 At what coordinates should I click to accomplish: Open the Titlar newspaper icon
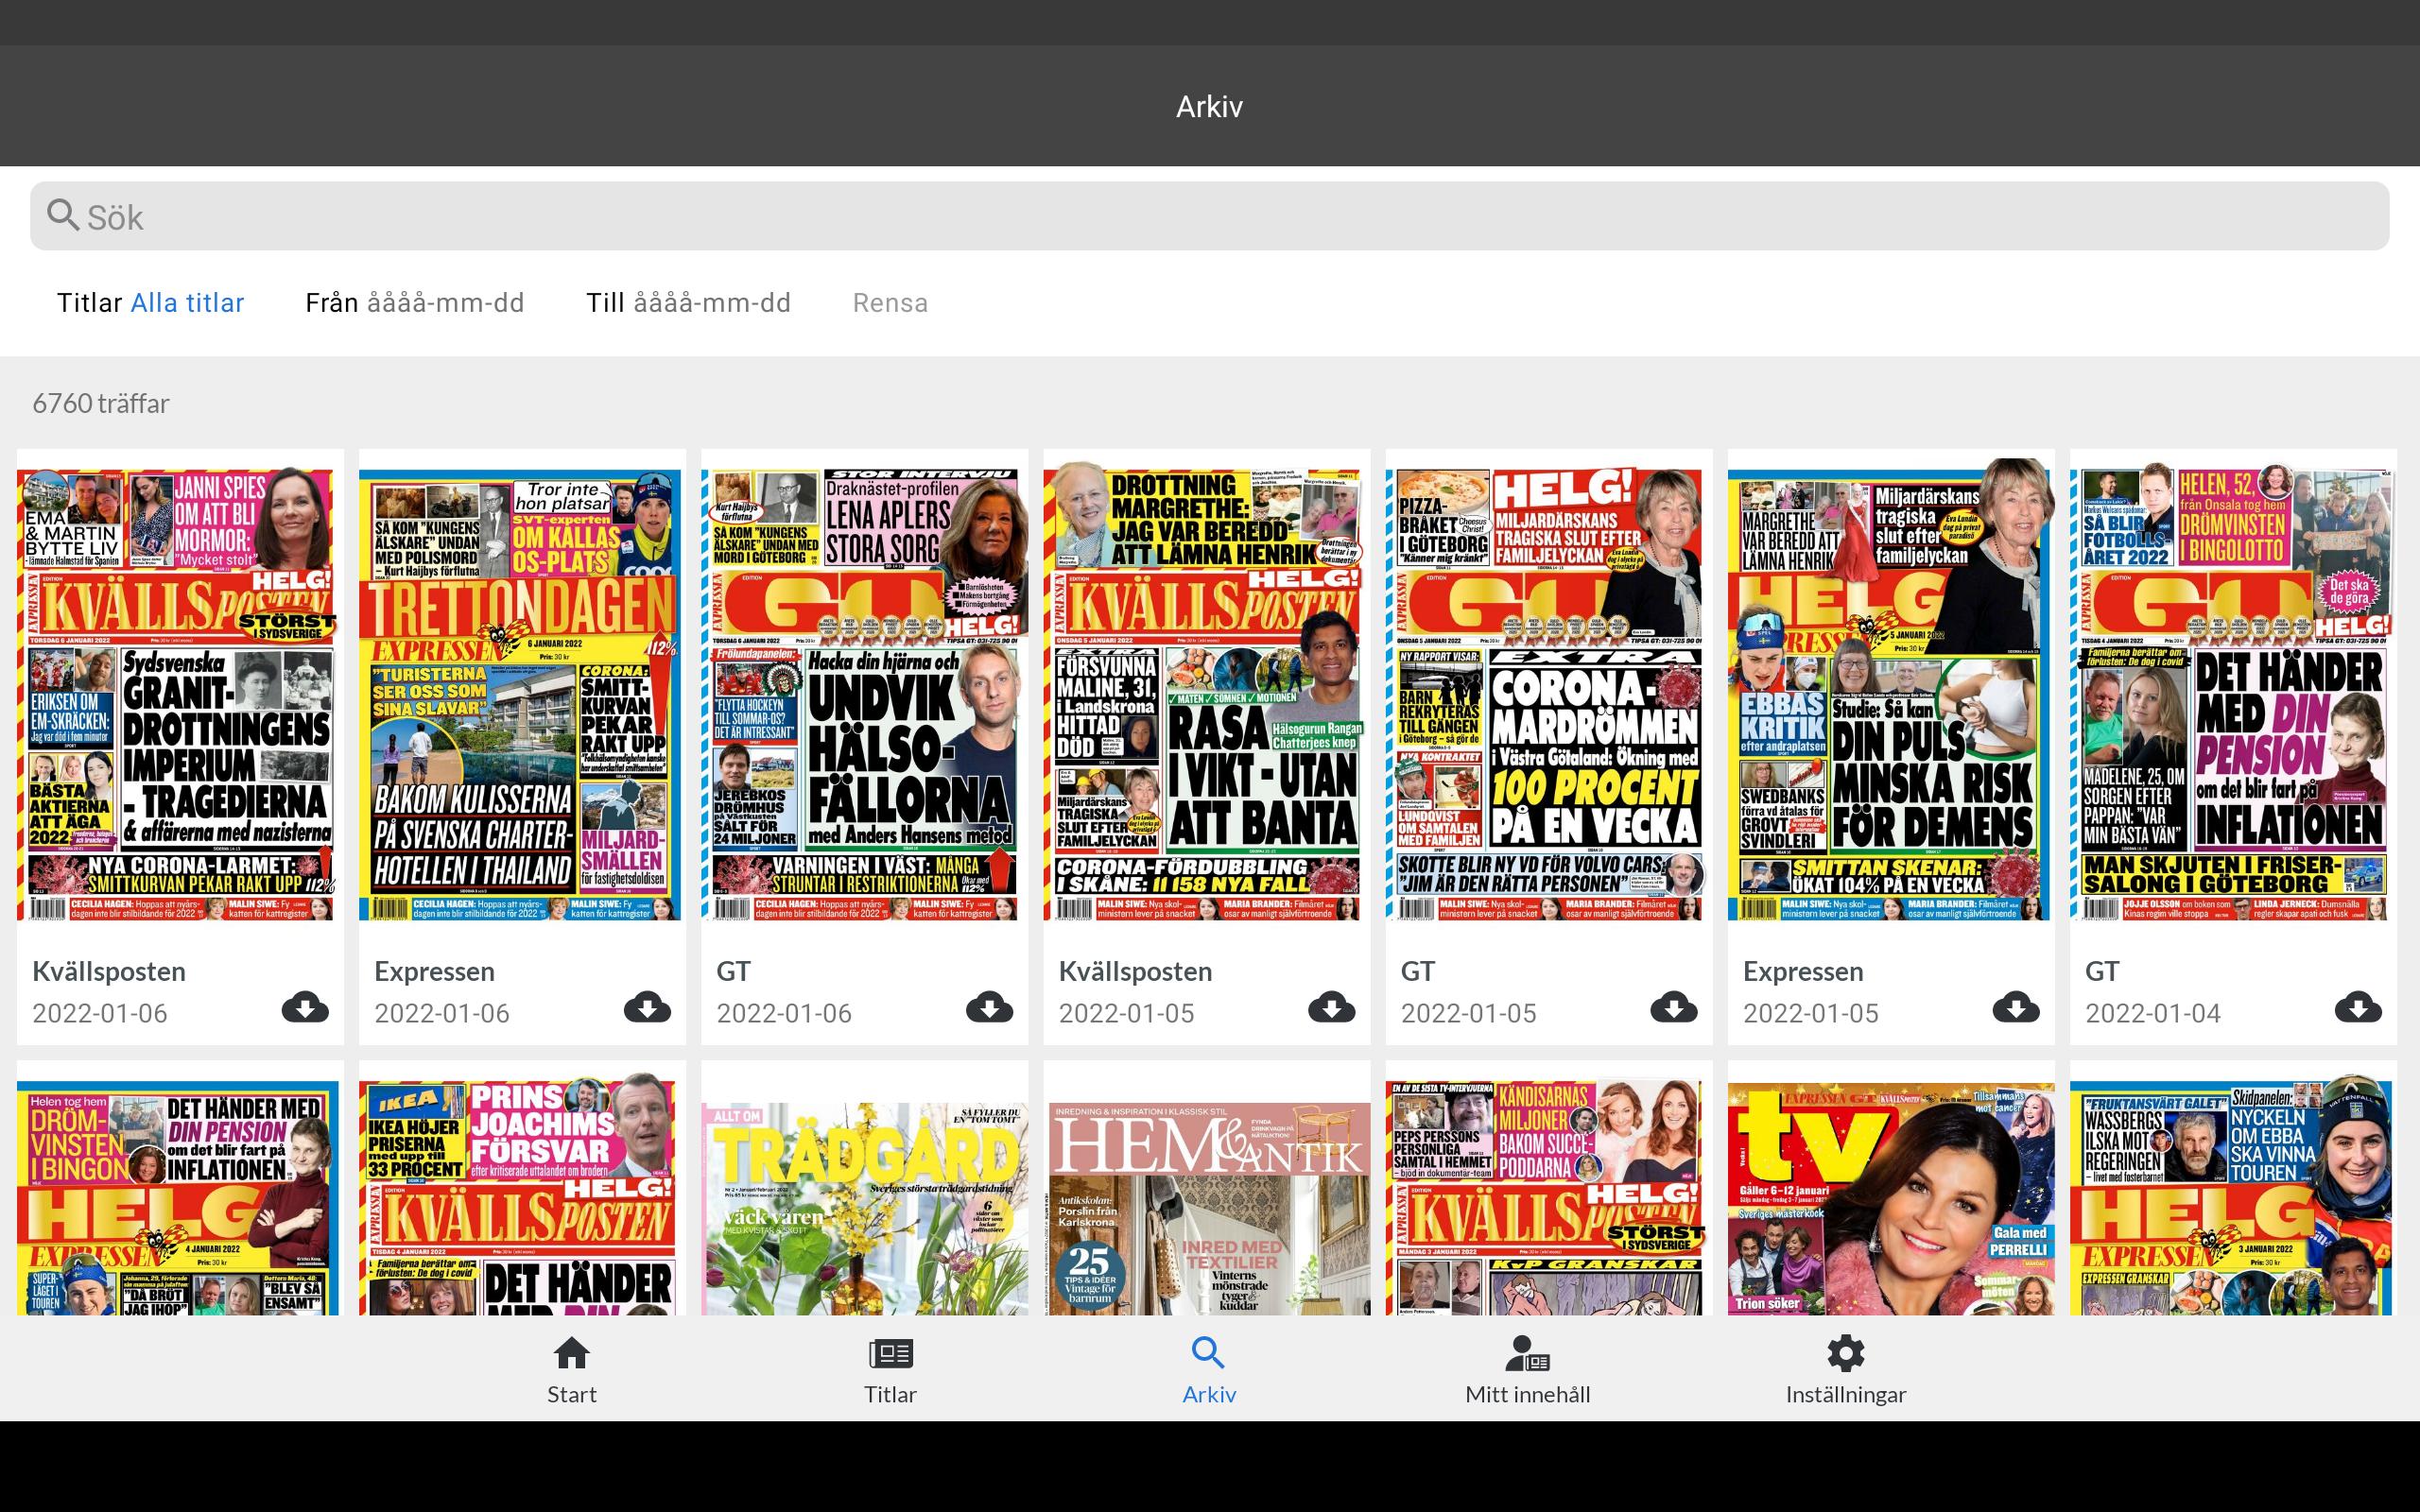pos(890,1353)
